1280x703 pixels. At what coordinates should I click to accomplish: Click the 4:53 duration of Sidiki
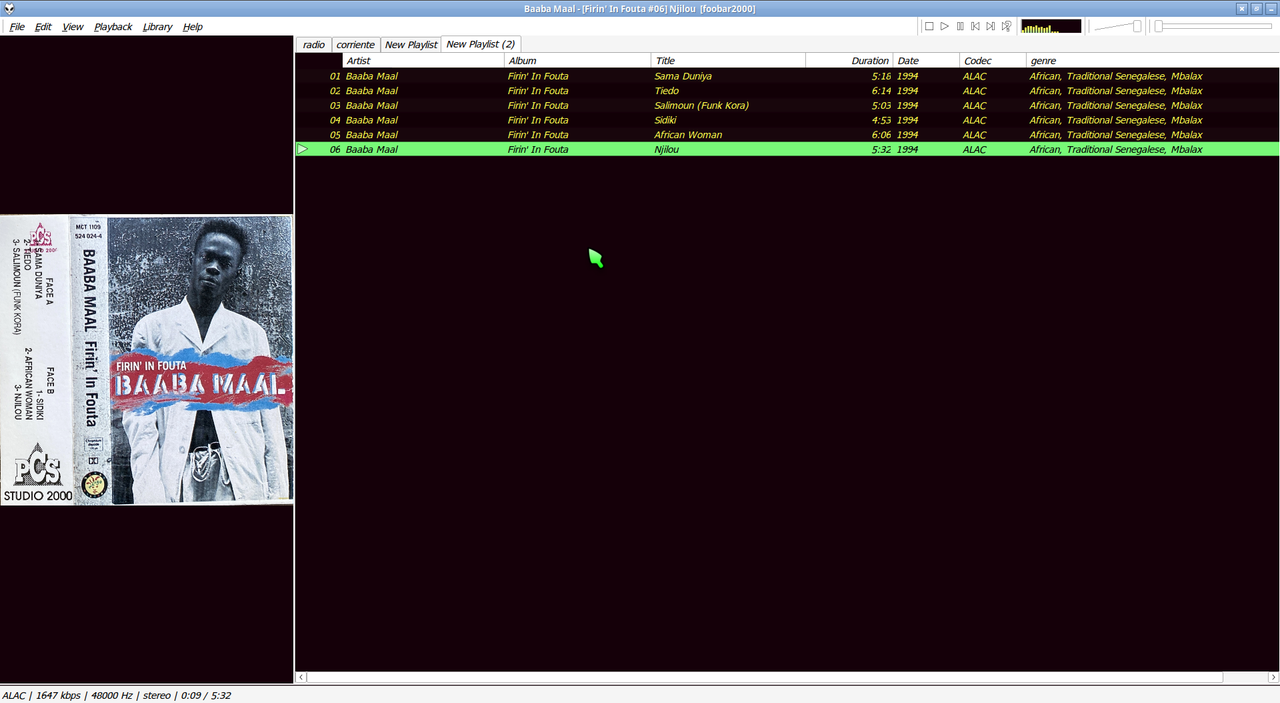881,120
